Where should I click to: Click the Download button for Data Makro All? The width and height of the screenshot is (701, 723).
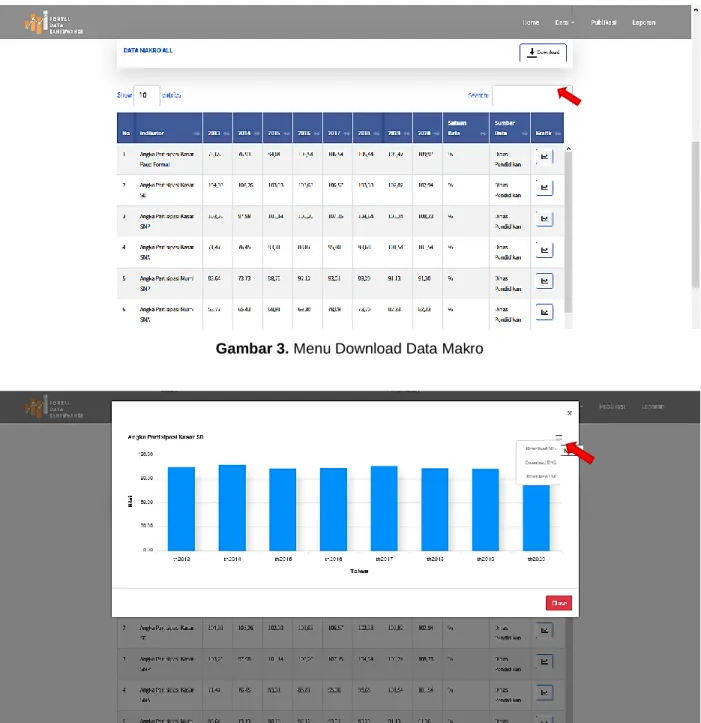point(543,52)
